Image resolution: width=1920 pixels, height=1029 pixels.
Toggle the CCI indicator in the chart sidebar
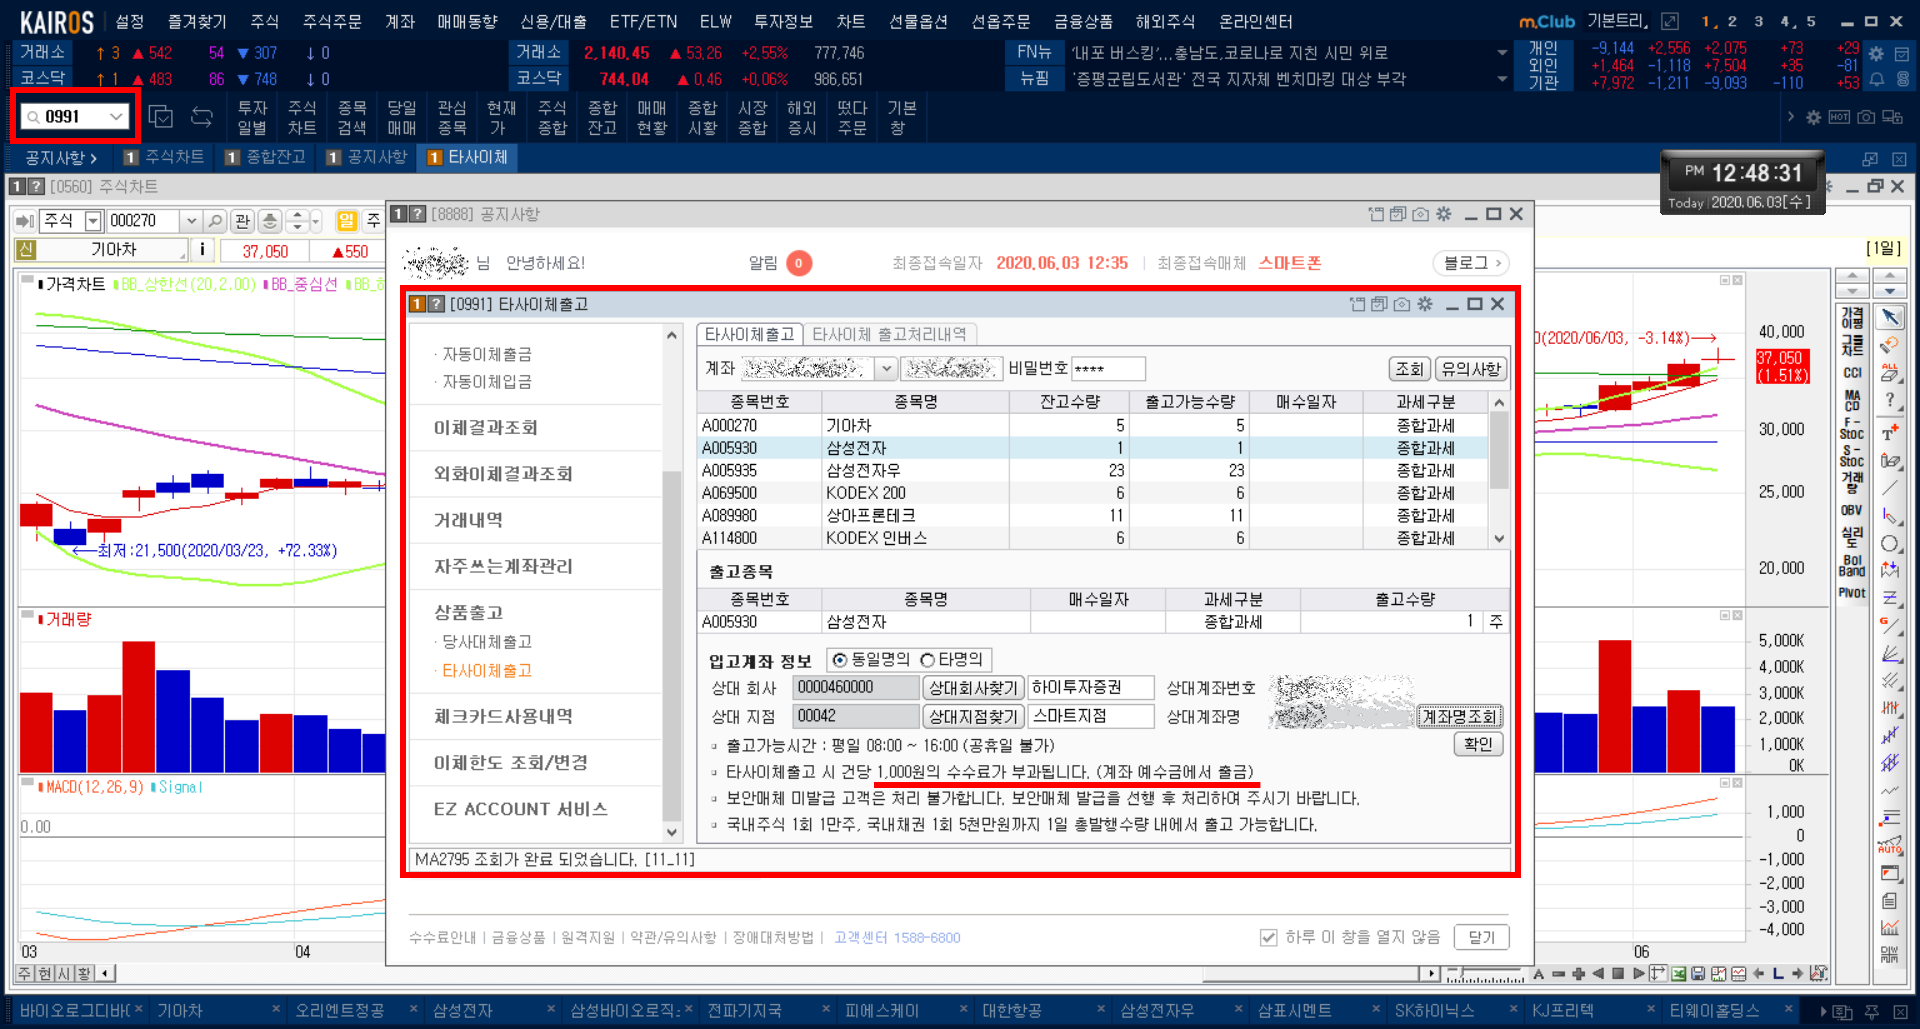pos(1852,373)
